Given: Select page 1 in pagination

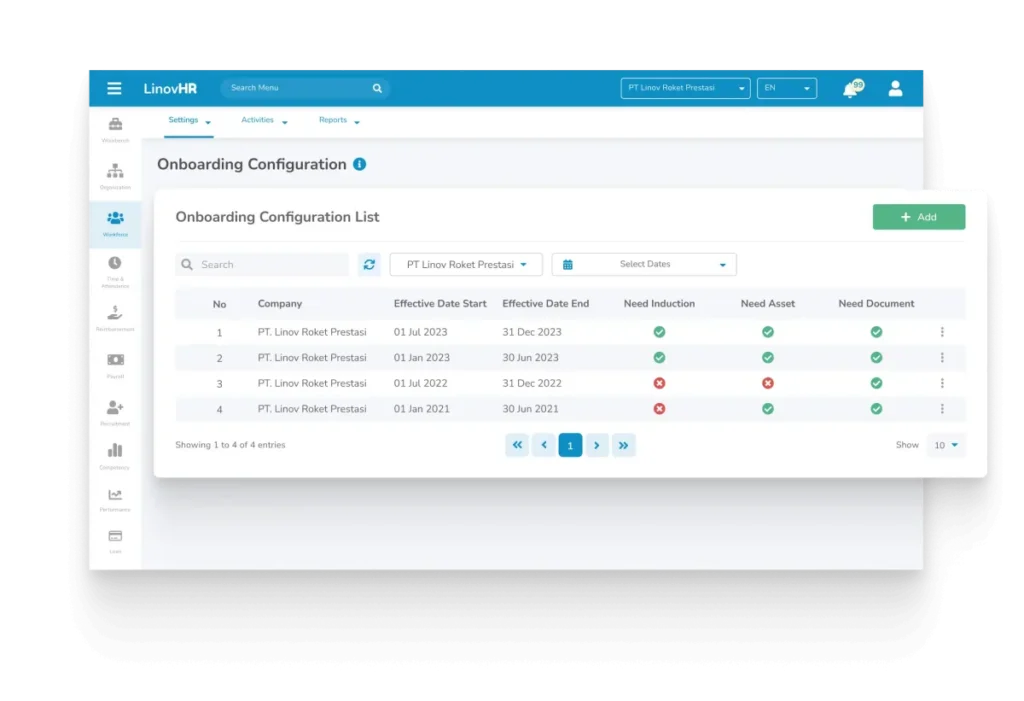Looking at the screenshot, I should (x=570, y=445).
